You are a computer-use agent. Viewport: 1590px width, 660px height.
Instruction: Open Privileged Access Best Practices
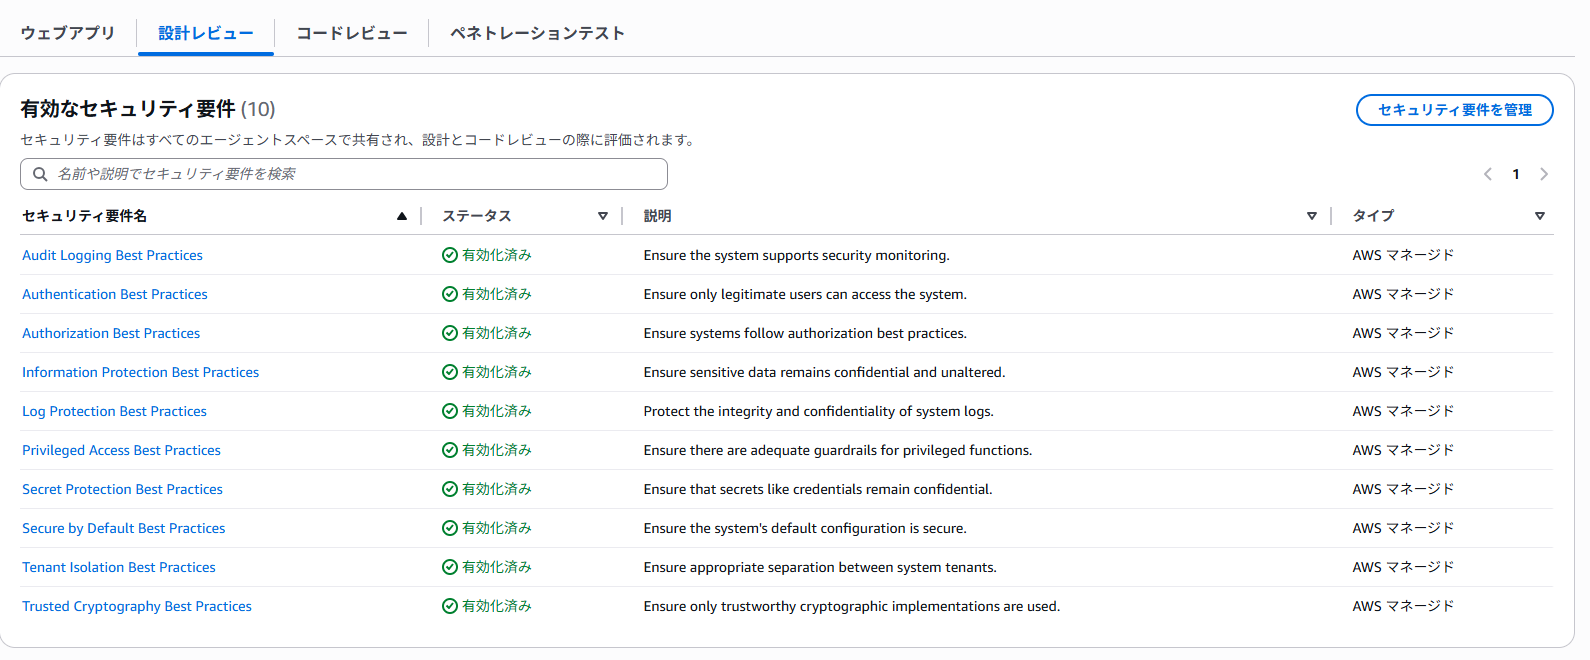pos(121,450)
